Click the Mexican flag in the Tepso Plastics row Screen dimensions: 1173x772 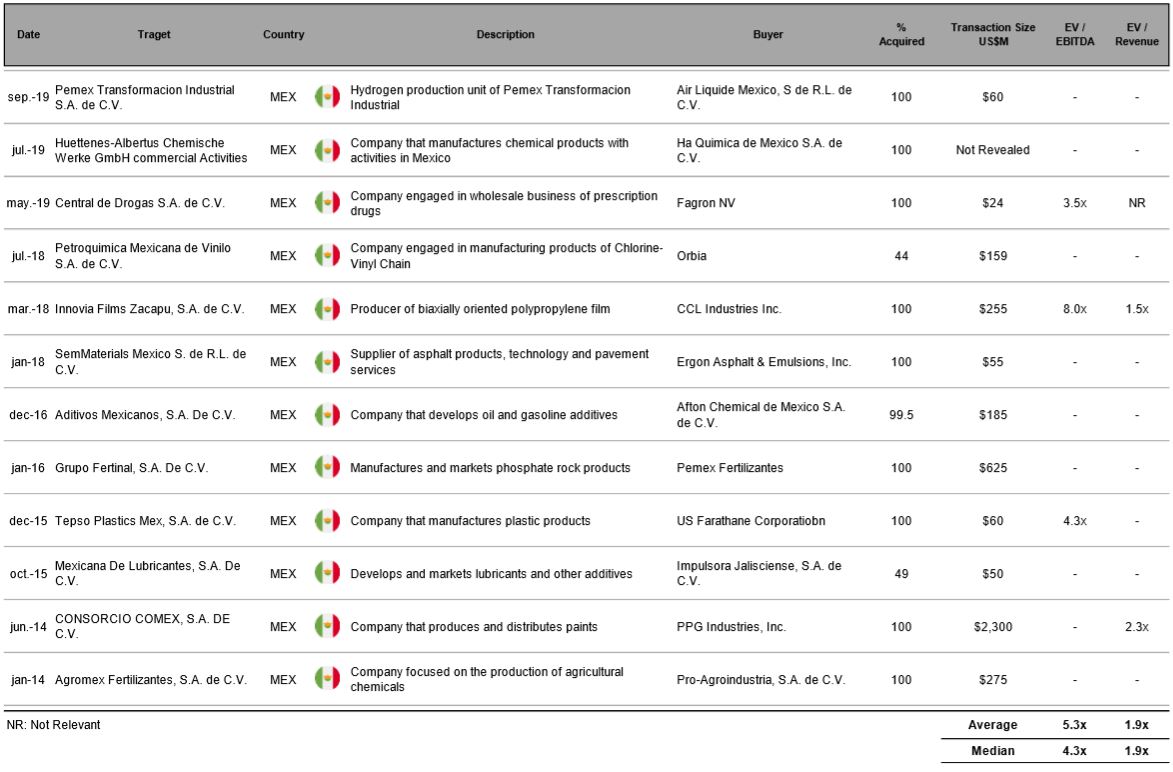tap(328, 521)
